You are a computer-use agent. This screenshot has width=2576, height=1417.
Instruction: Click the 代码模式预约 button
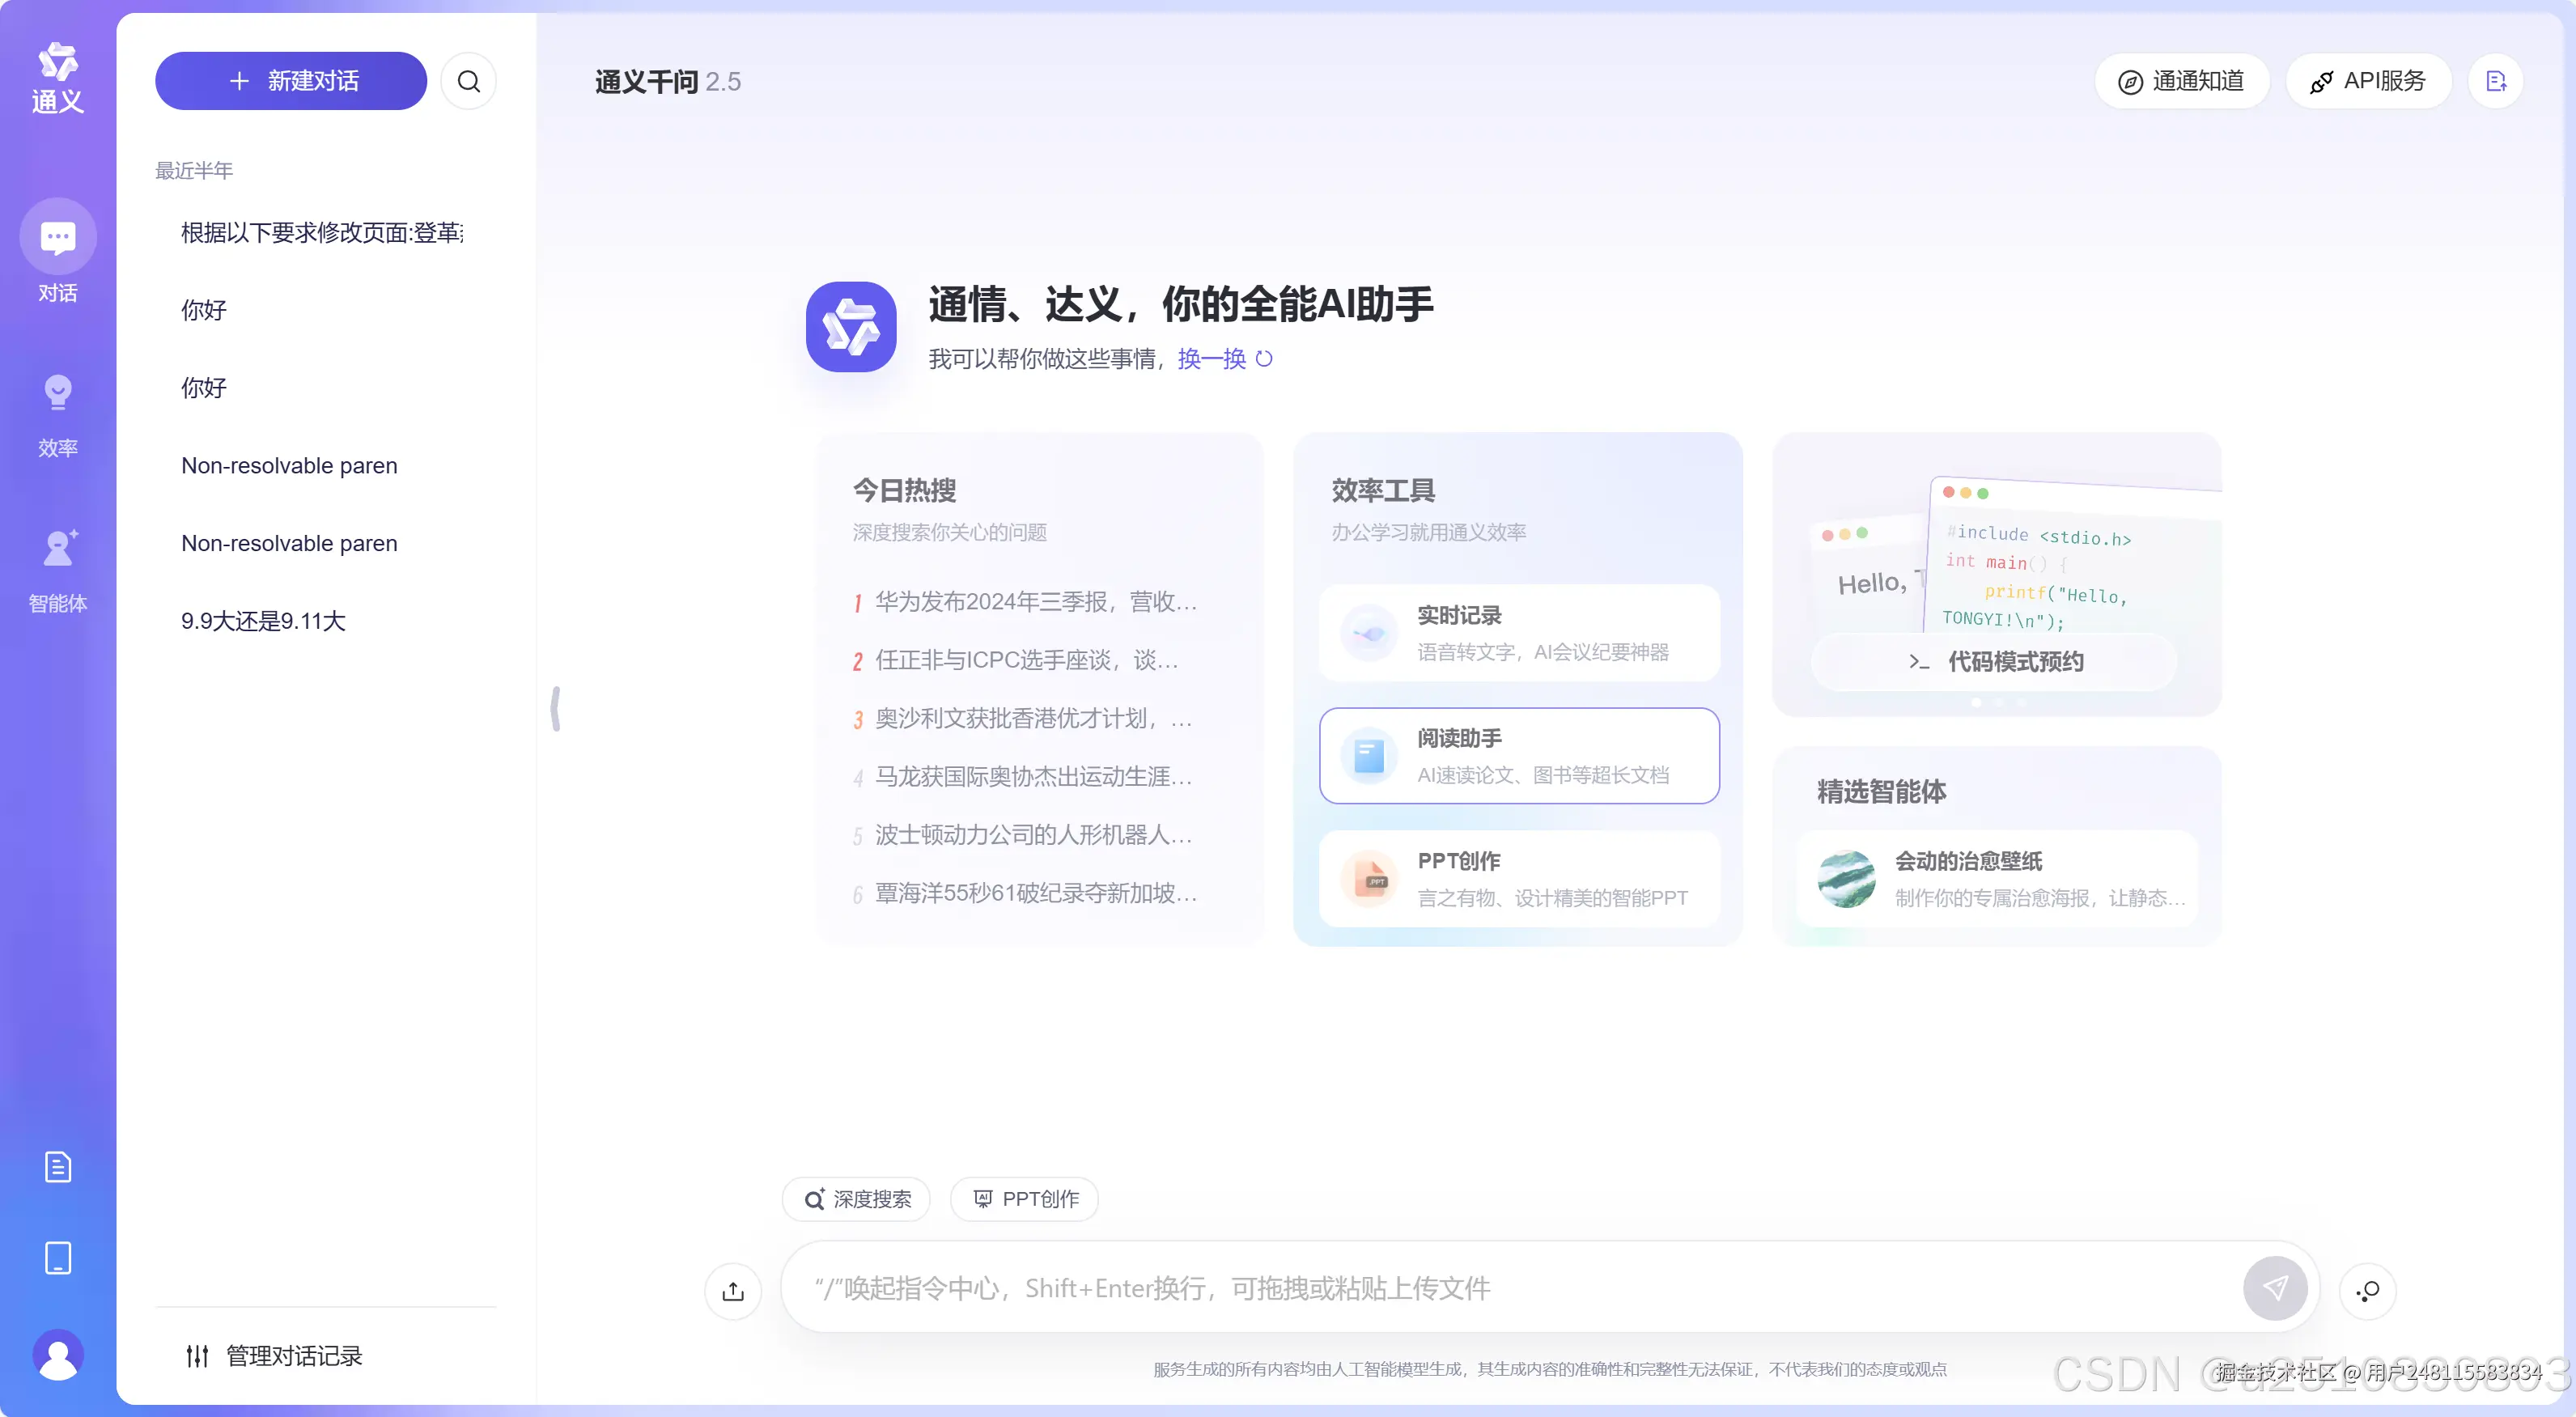[x=1994, y=662]
